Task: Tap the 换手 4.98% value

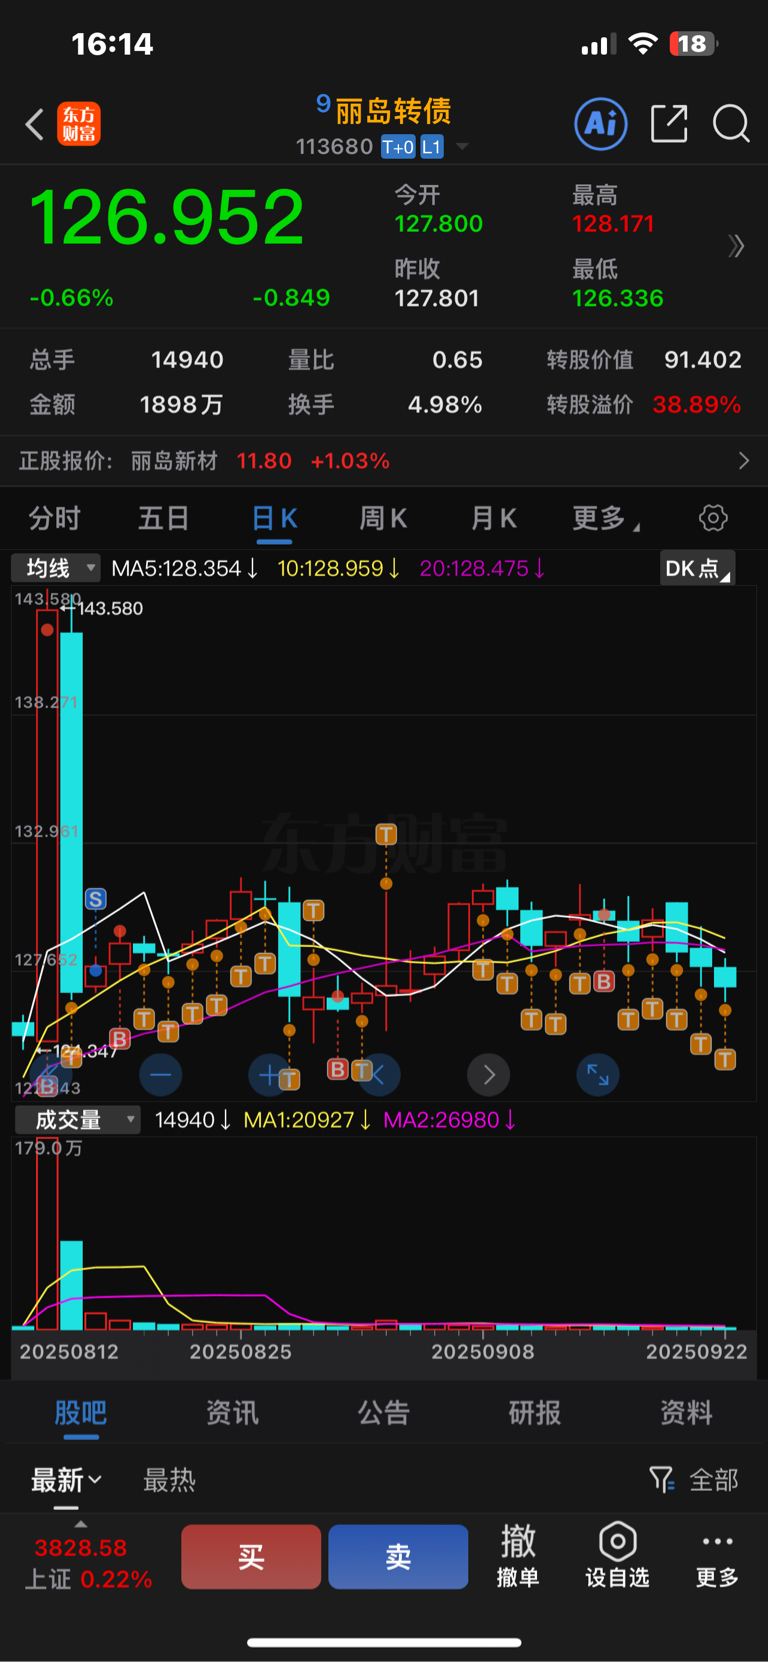Action: pyautogui.click(x=445, y=404)
